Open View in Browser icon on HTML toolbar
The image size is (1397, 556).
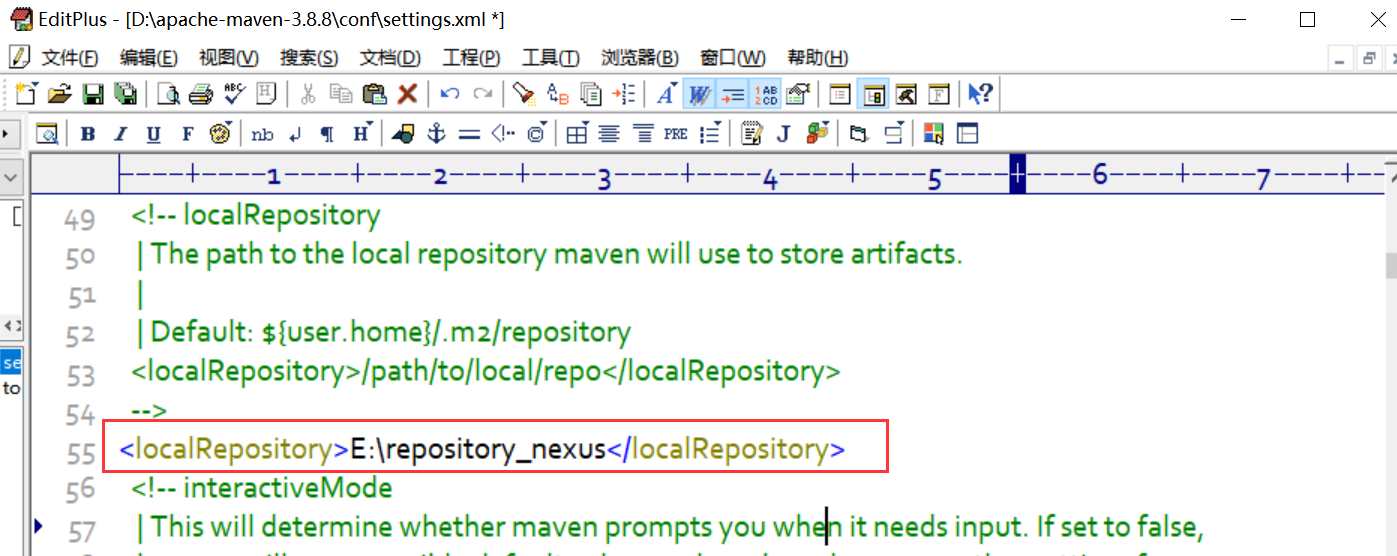click(x=47, y=133)
